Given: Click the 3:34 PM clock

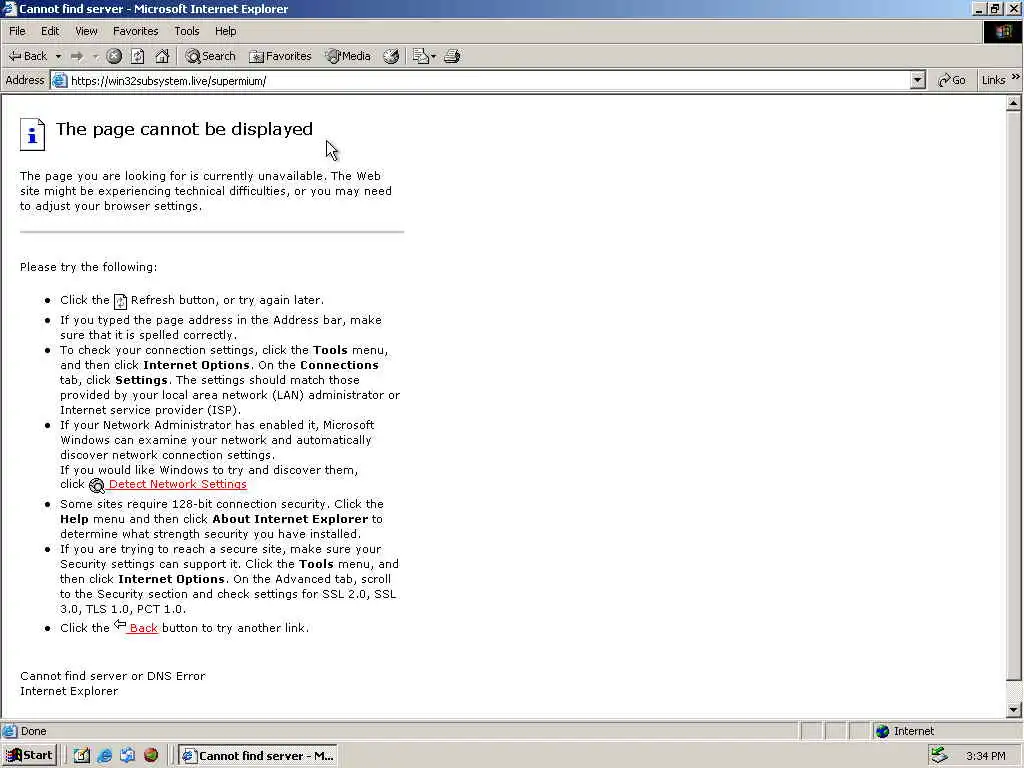Looking at the screenshot, I should click(985, 756).
